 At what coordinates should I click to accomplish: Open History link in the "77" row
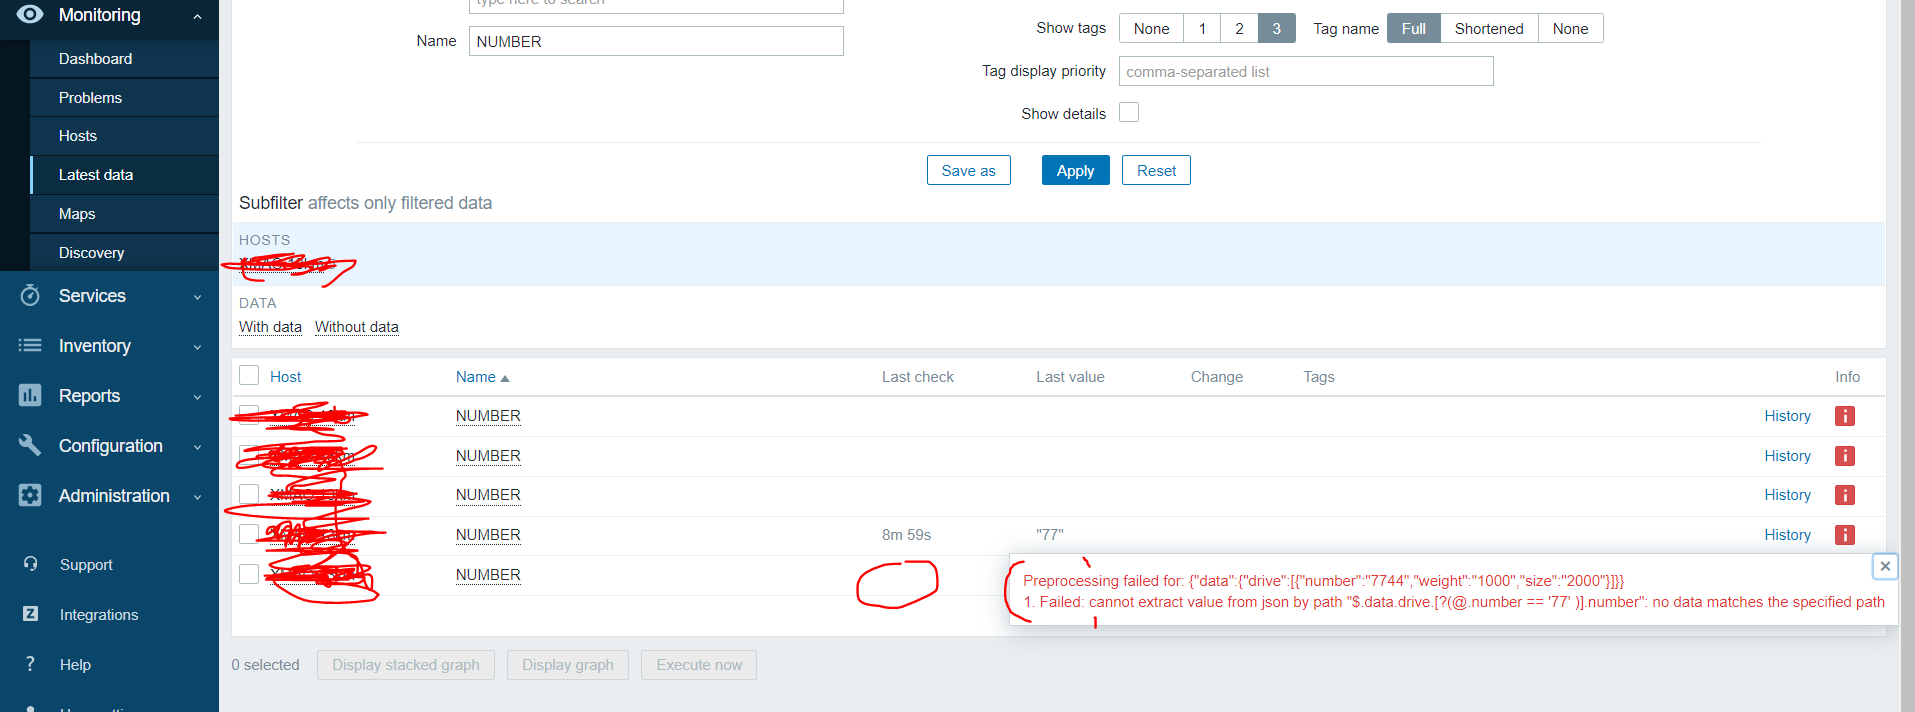pos(1787,535)
